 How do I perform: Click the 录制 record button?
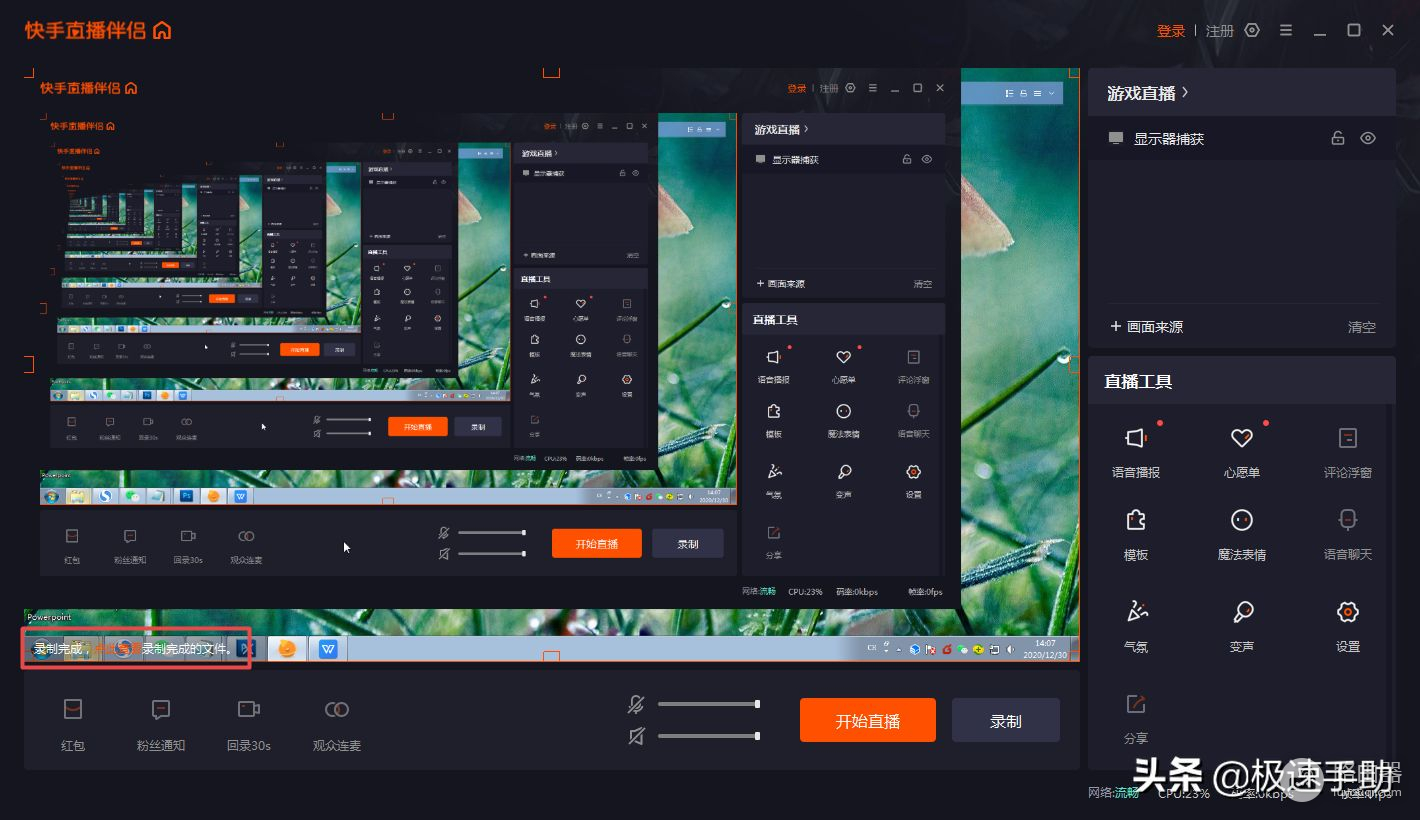[1006, 720]
